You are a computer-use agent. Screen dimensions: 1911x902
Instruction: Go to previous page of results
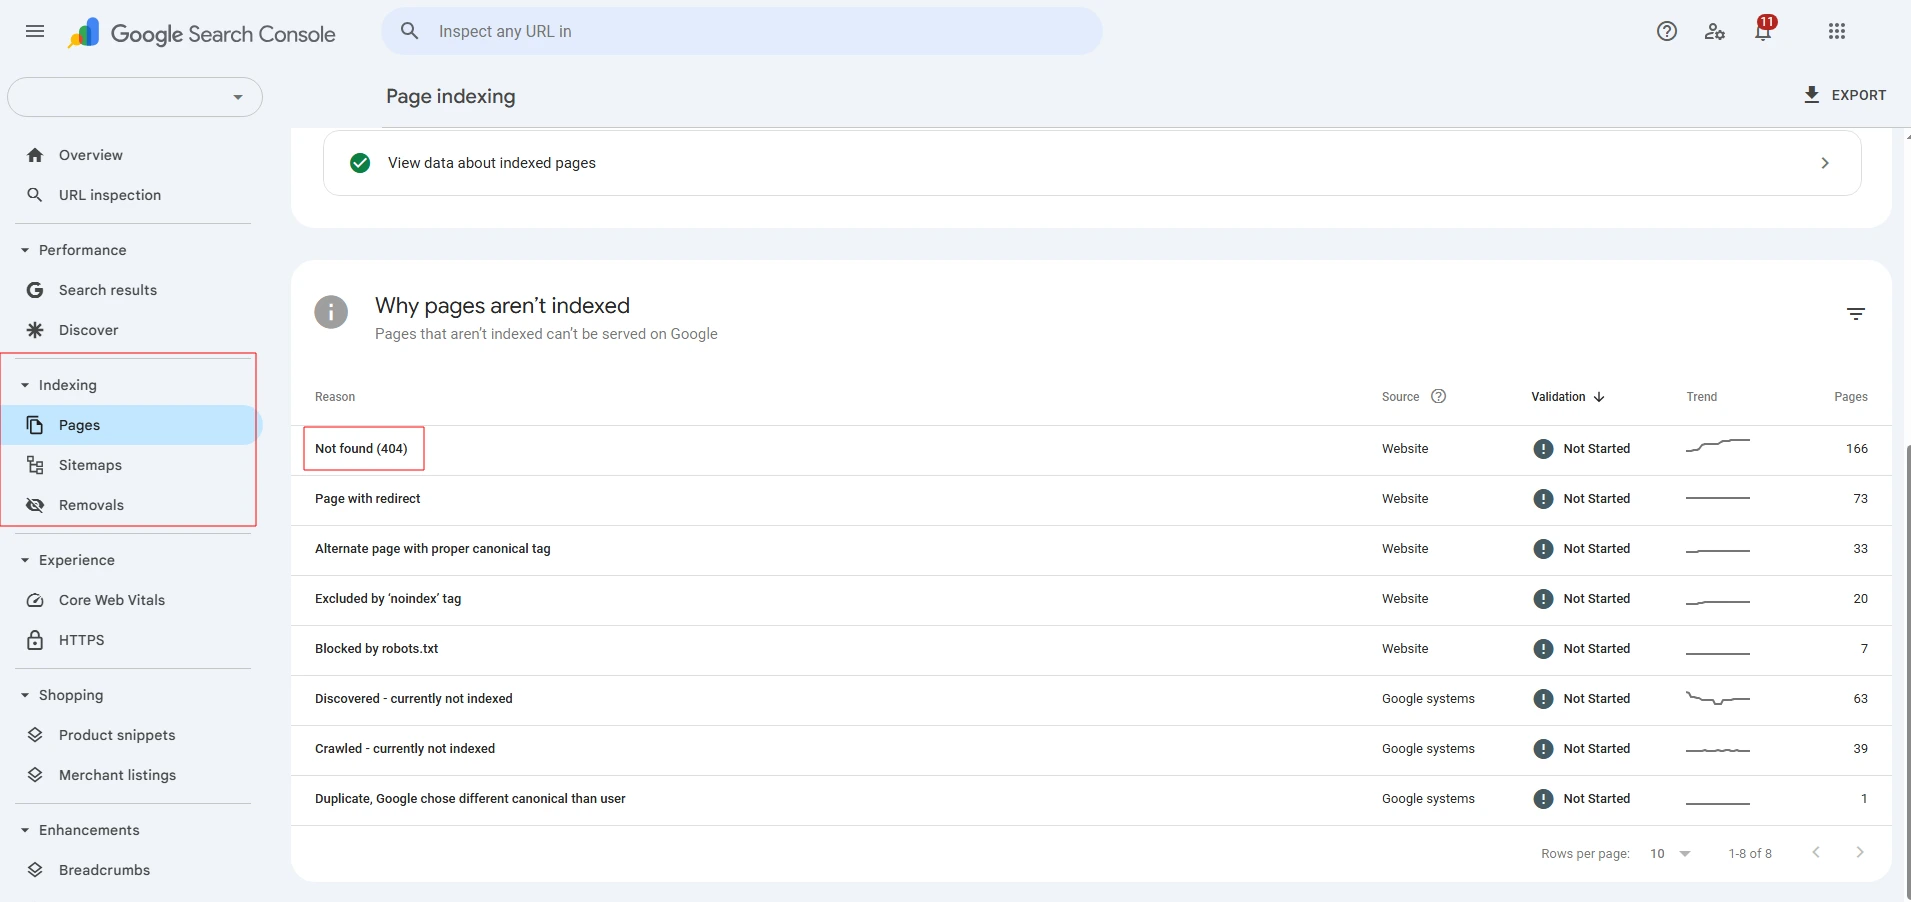(1816, 853)
